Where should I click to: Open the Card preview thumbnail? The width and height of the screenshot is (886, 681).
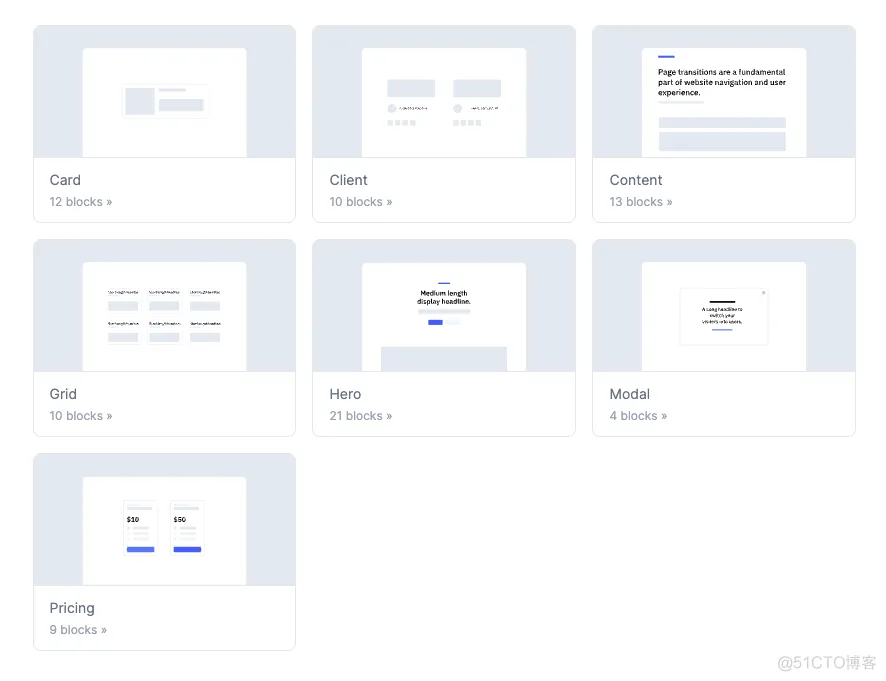[164, 92]
